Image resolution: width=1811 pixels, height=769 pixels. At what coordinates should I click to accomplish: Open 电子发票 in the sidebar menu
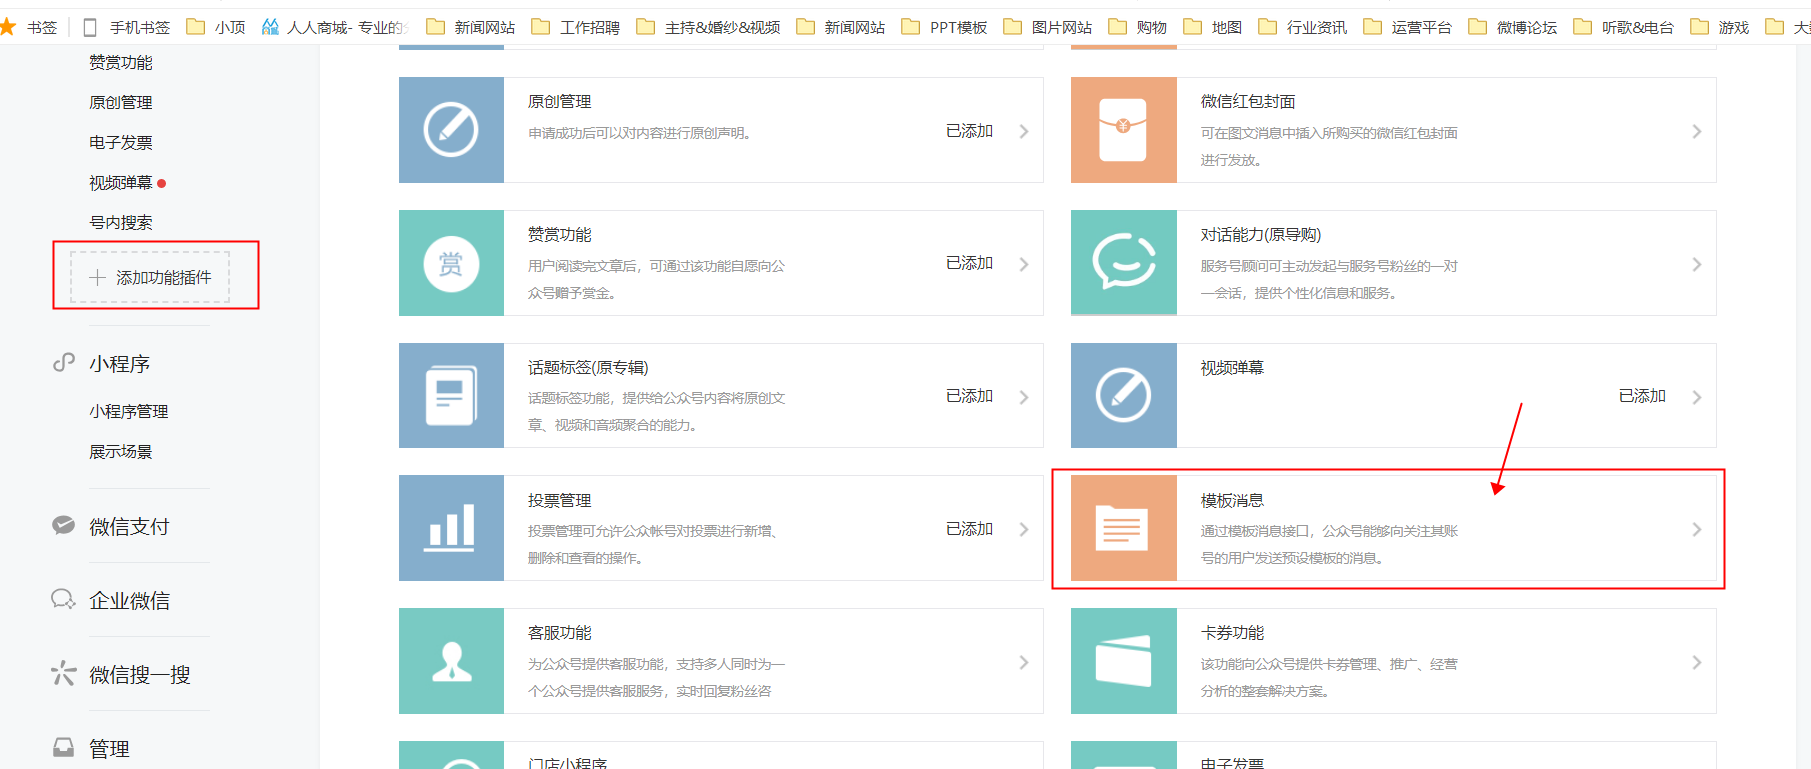tap(121, 142)
